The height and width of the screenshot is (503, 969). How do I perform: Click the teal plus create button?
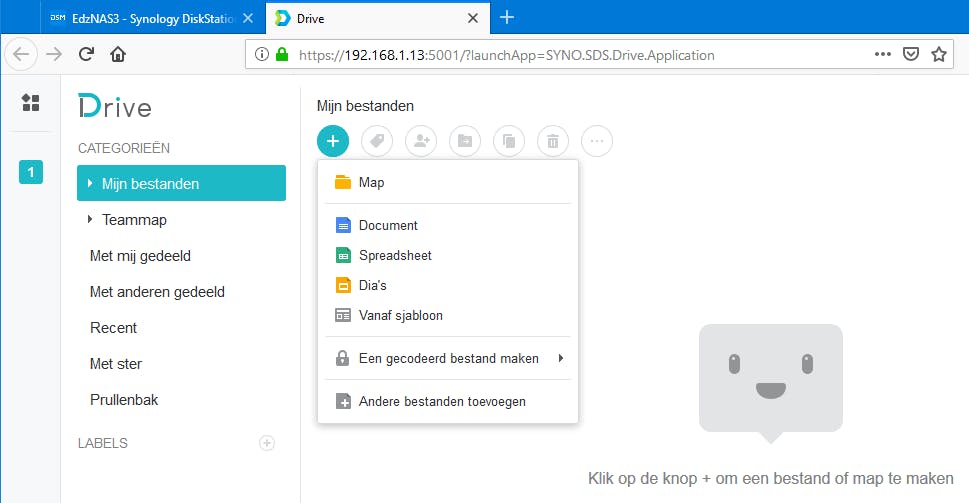pyautogui.click(x=332, y=141)
